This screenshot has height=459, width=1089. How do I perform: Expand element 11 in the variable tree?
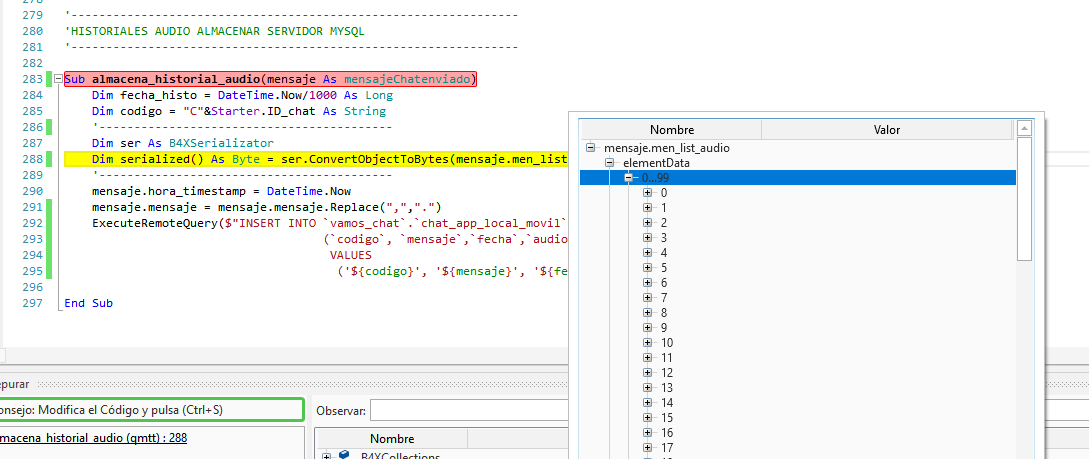click(647, 358)
